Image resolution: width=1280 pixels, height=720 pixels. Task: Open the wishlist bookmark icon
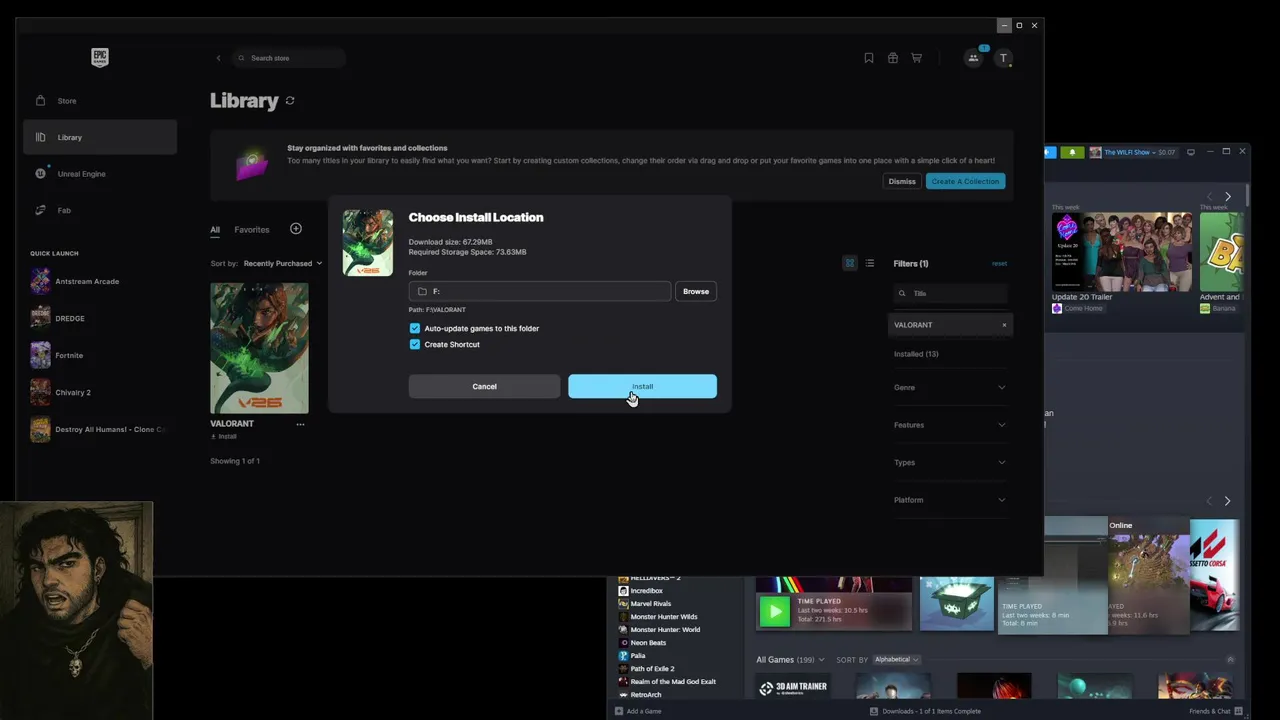click(x=869, y=58)
